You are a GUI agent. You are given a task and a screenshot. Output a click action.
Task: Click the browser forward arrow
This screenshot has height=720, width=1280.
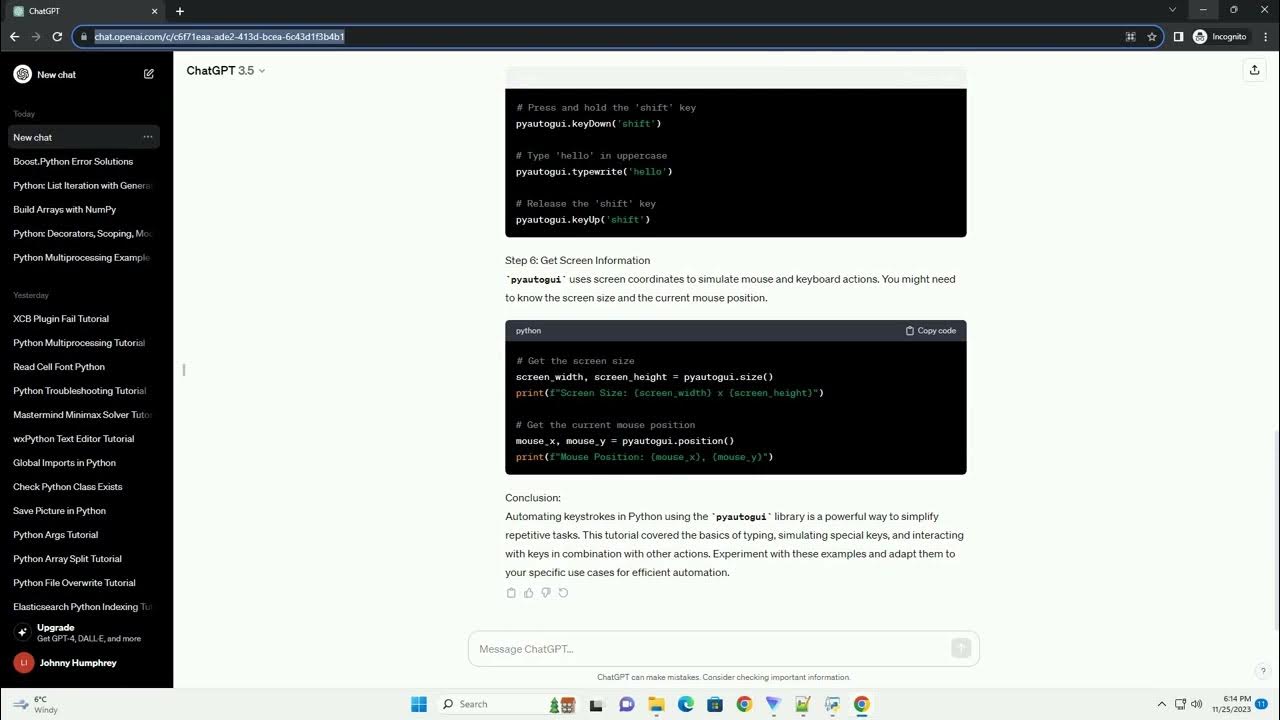(36, 36)
